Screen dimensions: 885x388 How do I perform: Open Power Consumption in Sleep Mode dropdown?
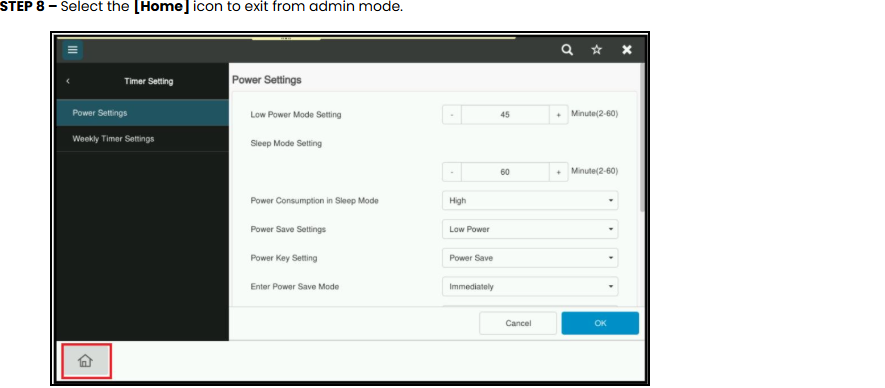click(530, 200)
